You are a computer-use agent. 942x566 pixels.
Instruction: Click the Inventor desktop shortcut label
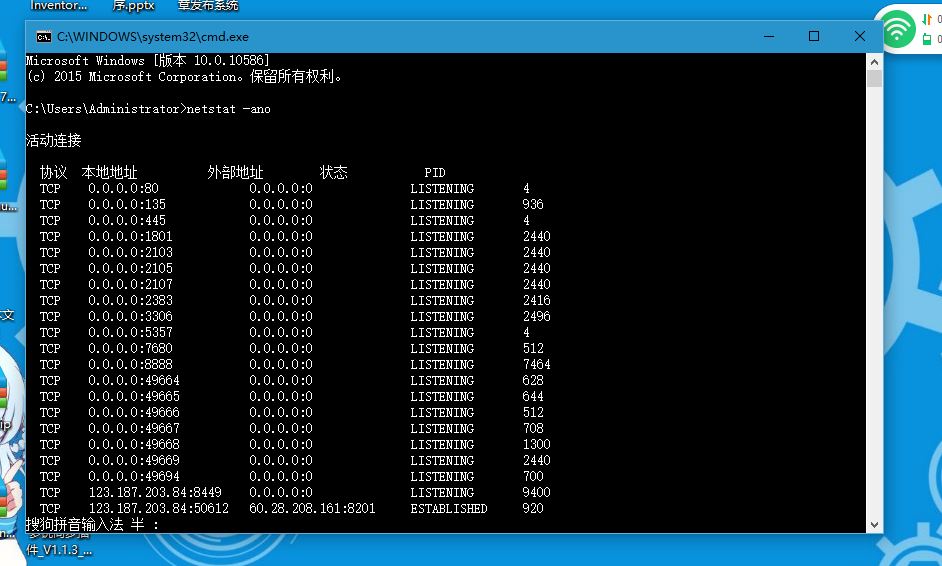[x=58, y=6]
